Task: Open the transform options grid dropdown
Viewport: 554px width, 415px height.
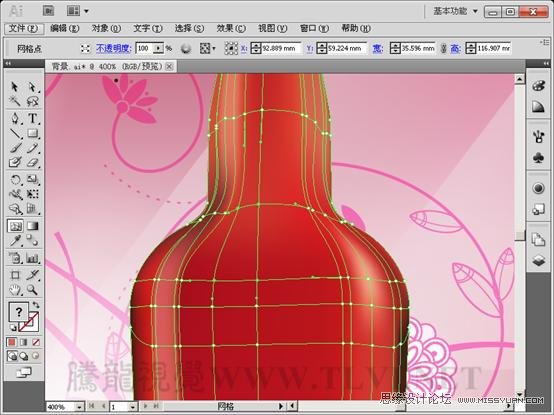Action: (x=207, y=48)
